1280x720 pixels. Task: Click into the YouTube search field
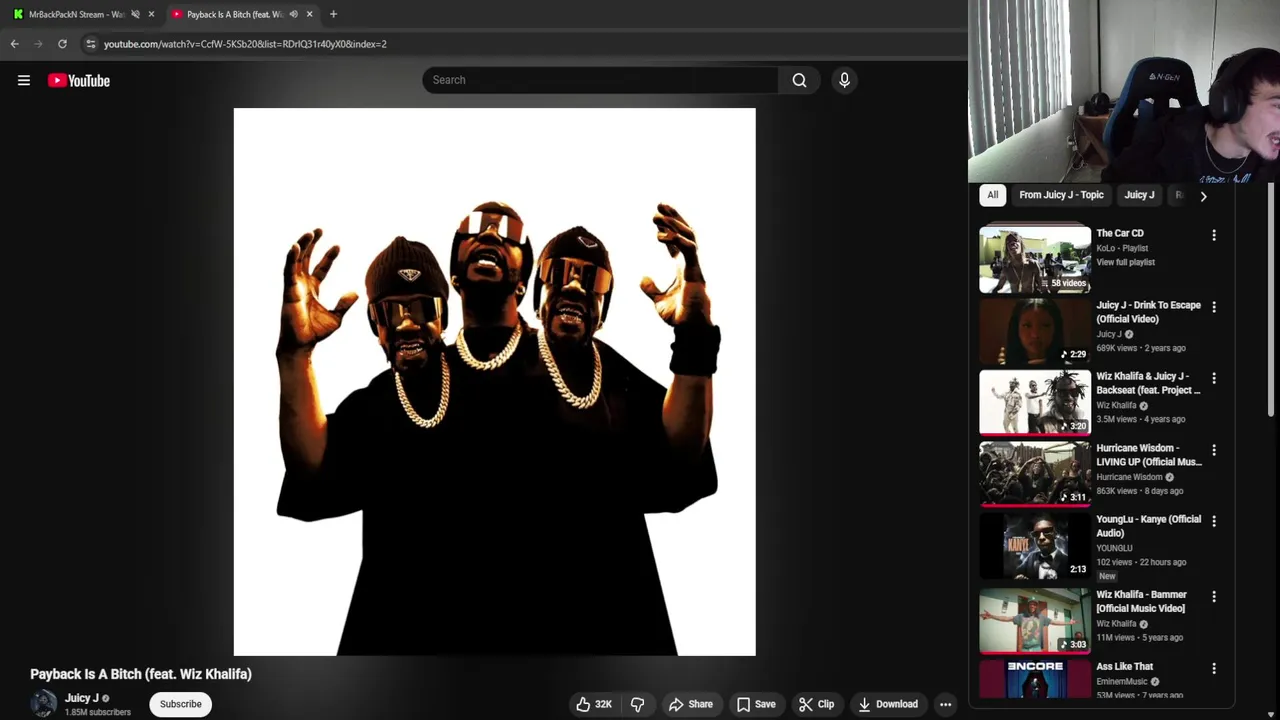pos(600,80)
